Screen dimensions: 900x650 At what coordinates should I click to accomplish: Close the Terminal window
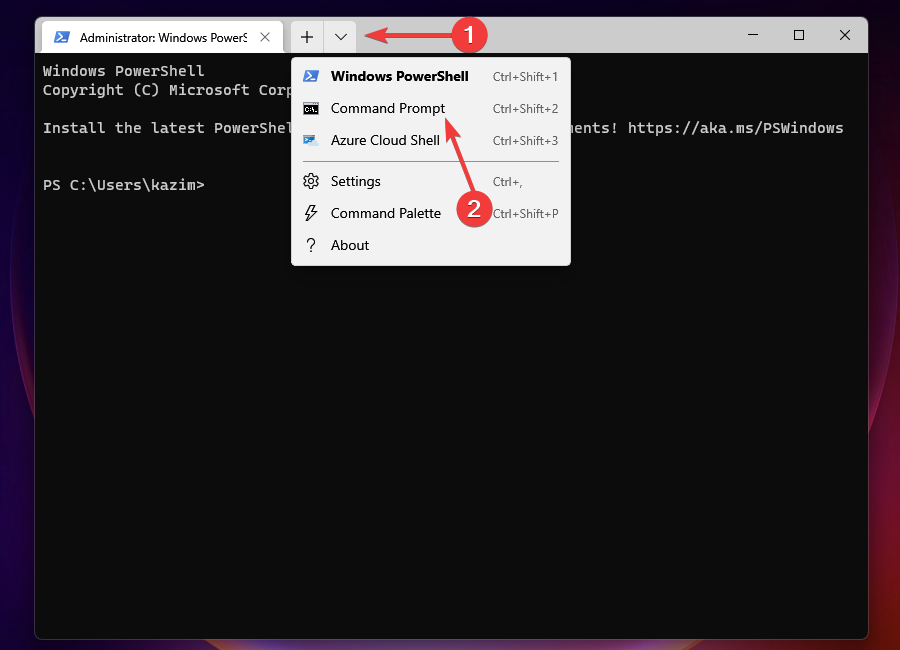point(844,35)
